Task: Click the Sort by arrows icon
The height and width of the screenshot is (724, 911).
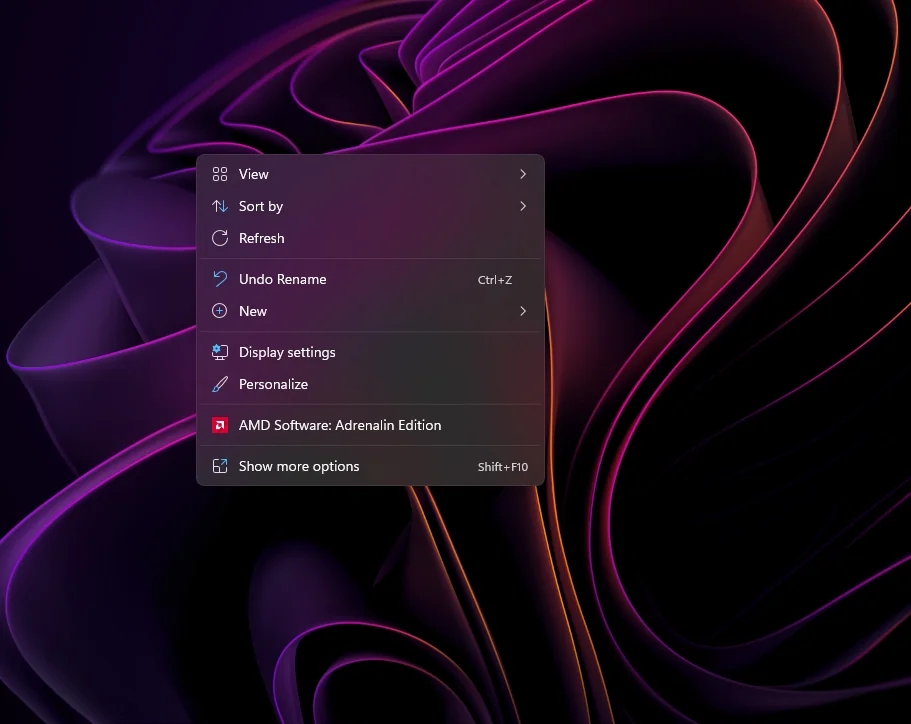Action: (x=220, y=206)
